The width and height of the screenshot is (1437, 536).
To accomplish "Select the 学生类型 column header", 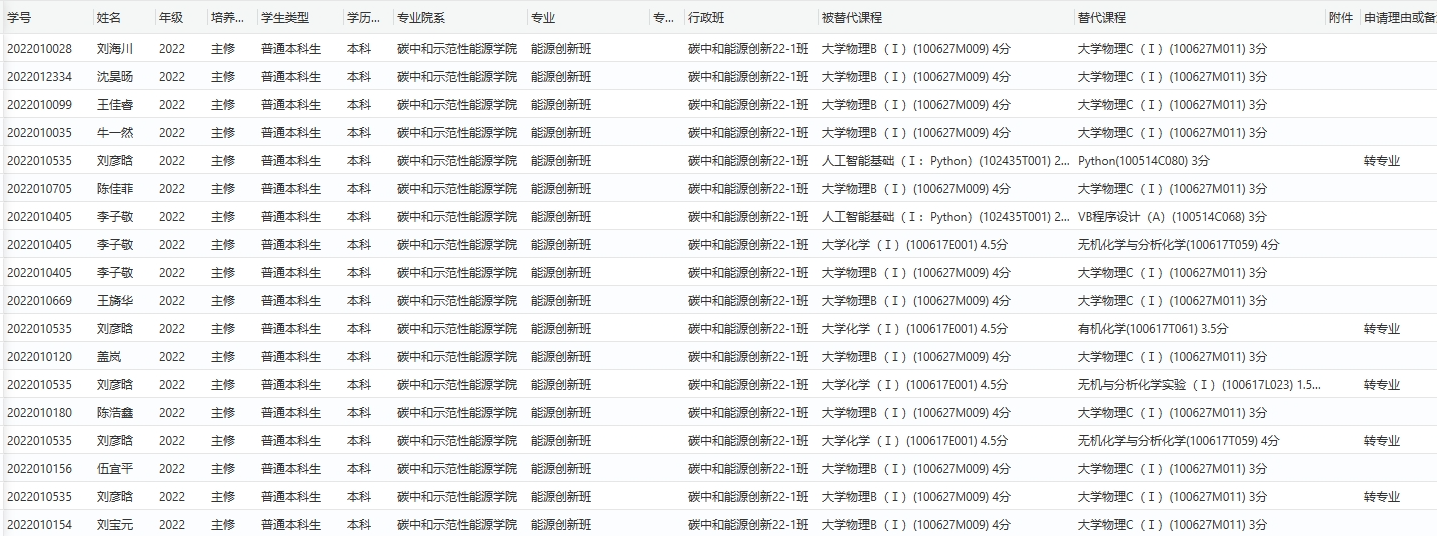I will tap(285, 18).
